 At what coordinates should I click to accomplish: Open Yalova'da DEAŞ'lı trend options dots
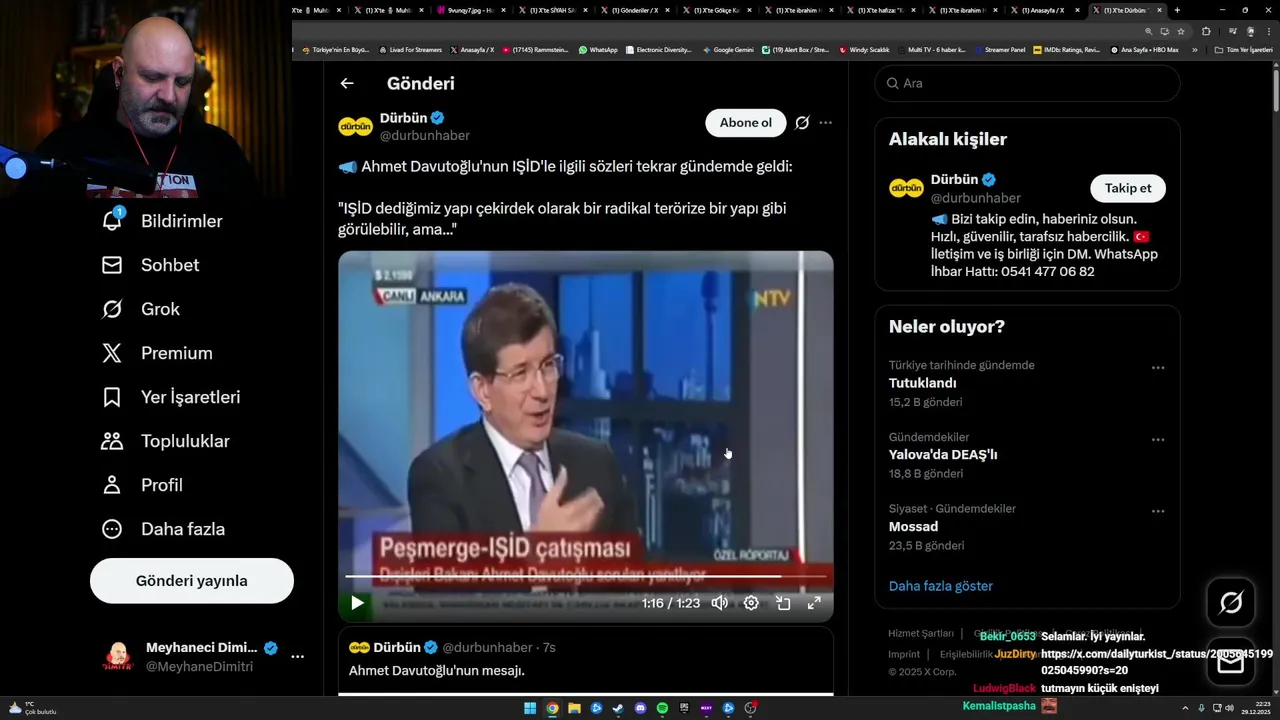(x=1158, y=440)
